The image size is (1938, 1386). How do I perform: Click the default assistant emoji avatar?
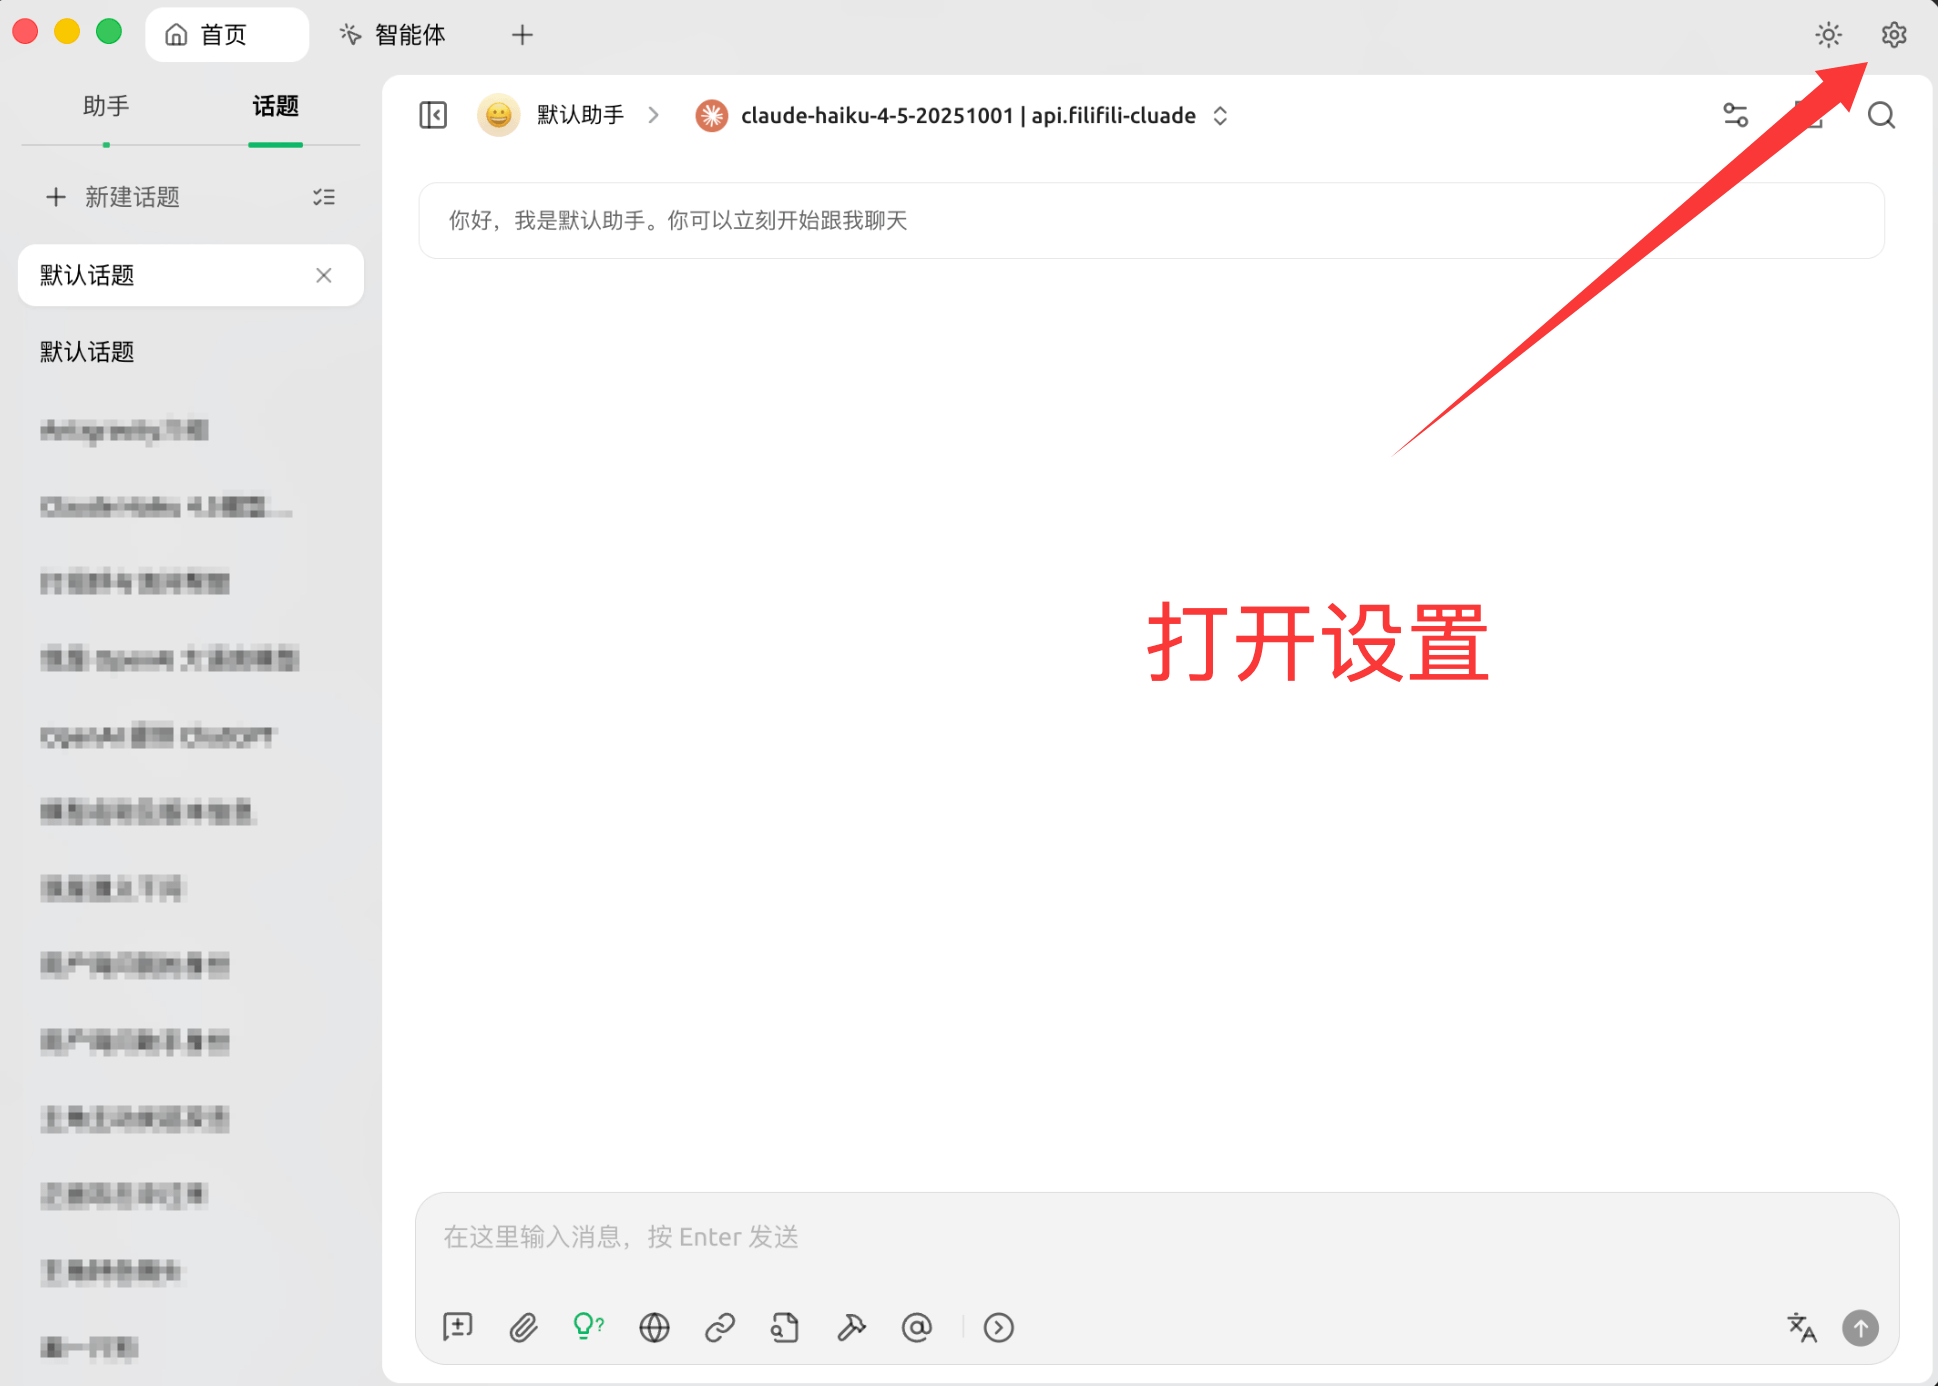pos(498,116)
